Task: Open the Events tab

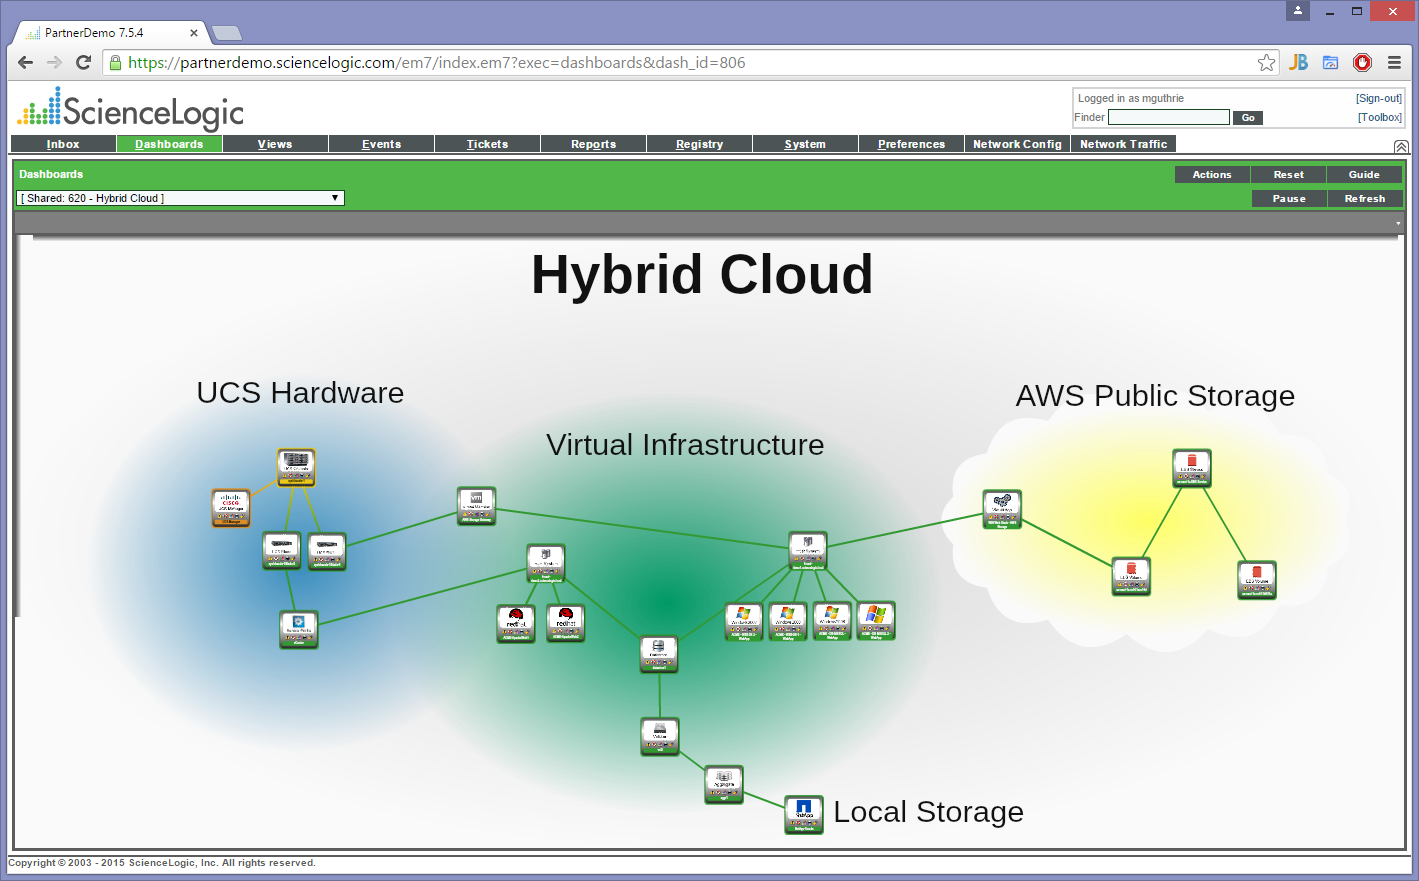Action: (381, 144)
